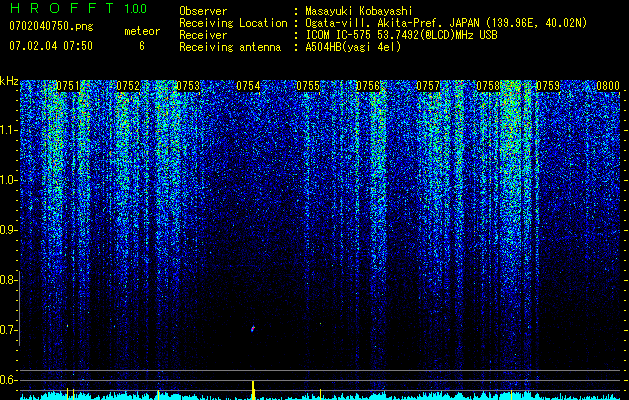Click the 1.0 kHz frequency label
This screenshot has height=400, width=629.
8,180
